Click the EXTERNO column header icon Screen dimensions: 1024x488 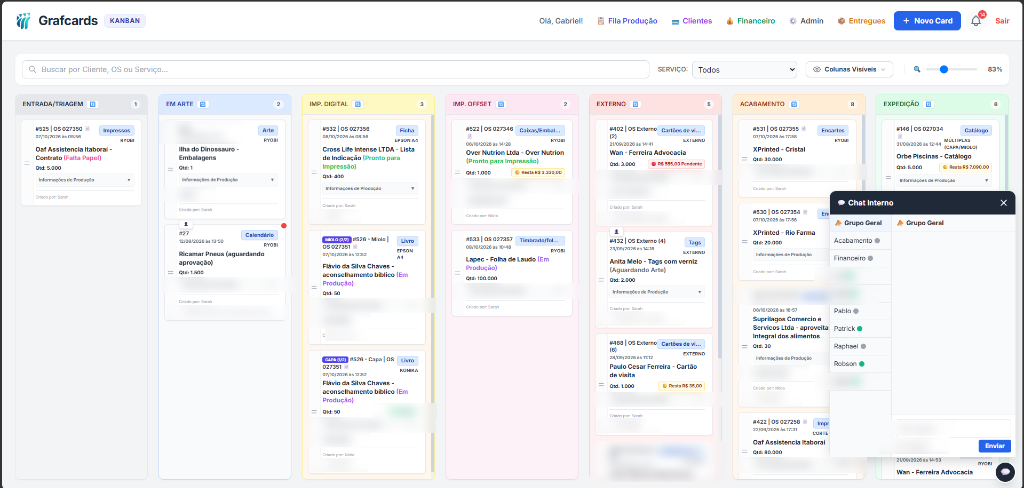tap(635, 104)
